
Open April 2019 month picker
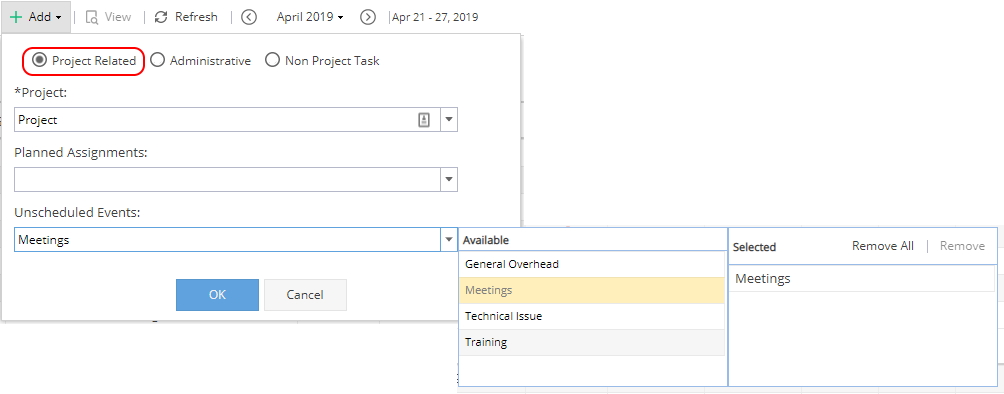[x=310, y=17]
